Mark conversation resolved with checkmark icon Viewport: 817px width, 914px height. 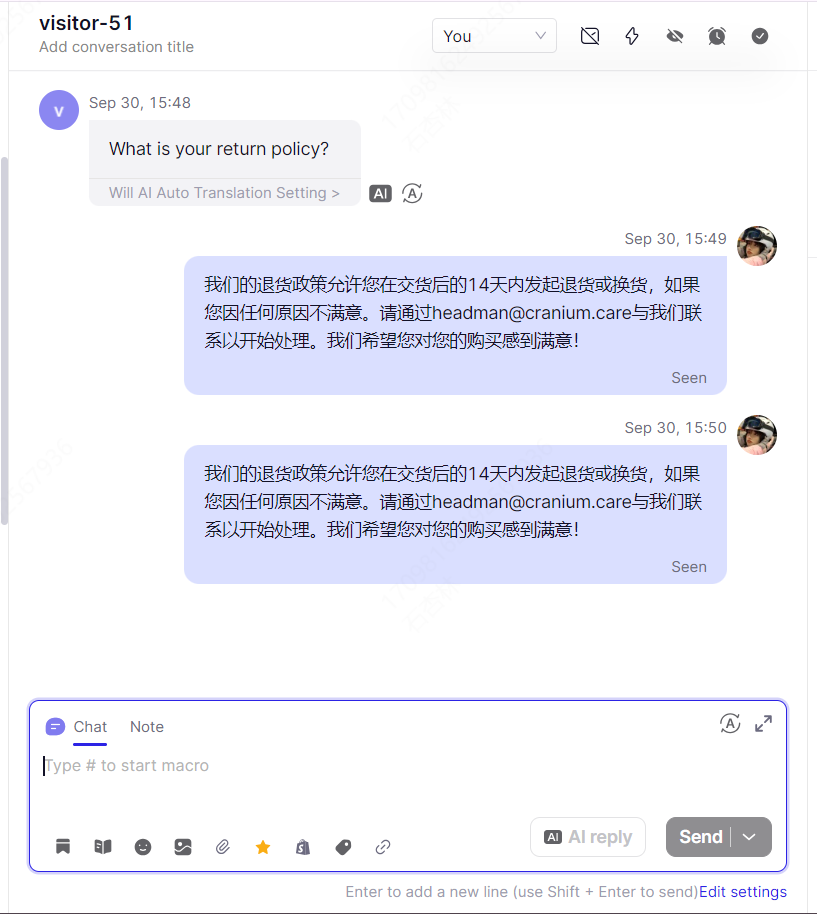[759, 36]
